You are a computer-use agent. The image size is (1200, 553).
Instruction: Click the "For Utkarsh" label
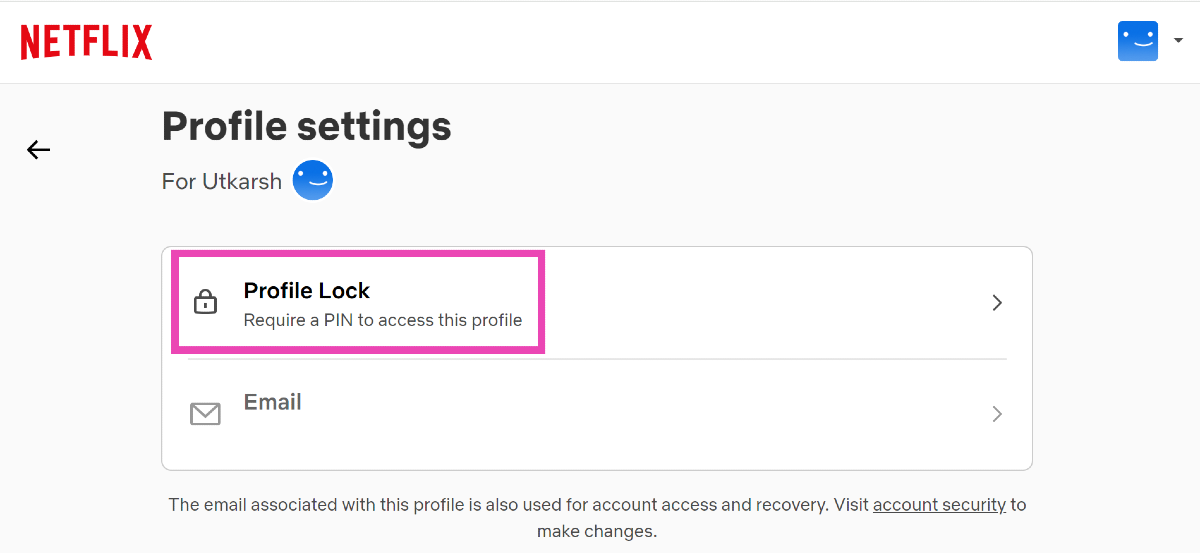click(x=221, y=182)
